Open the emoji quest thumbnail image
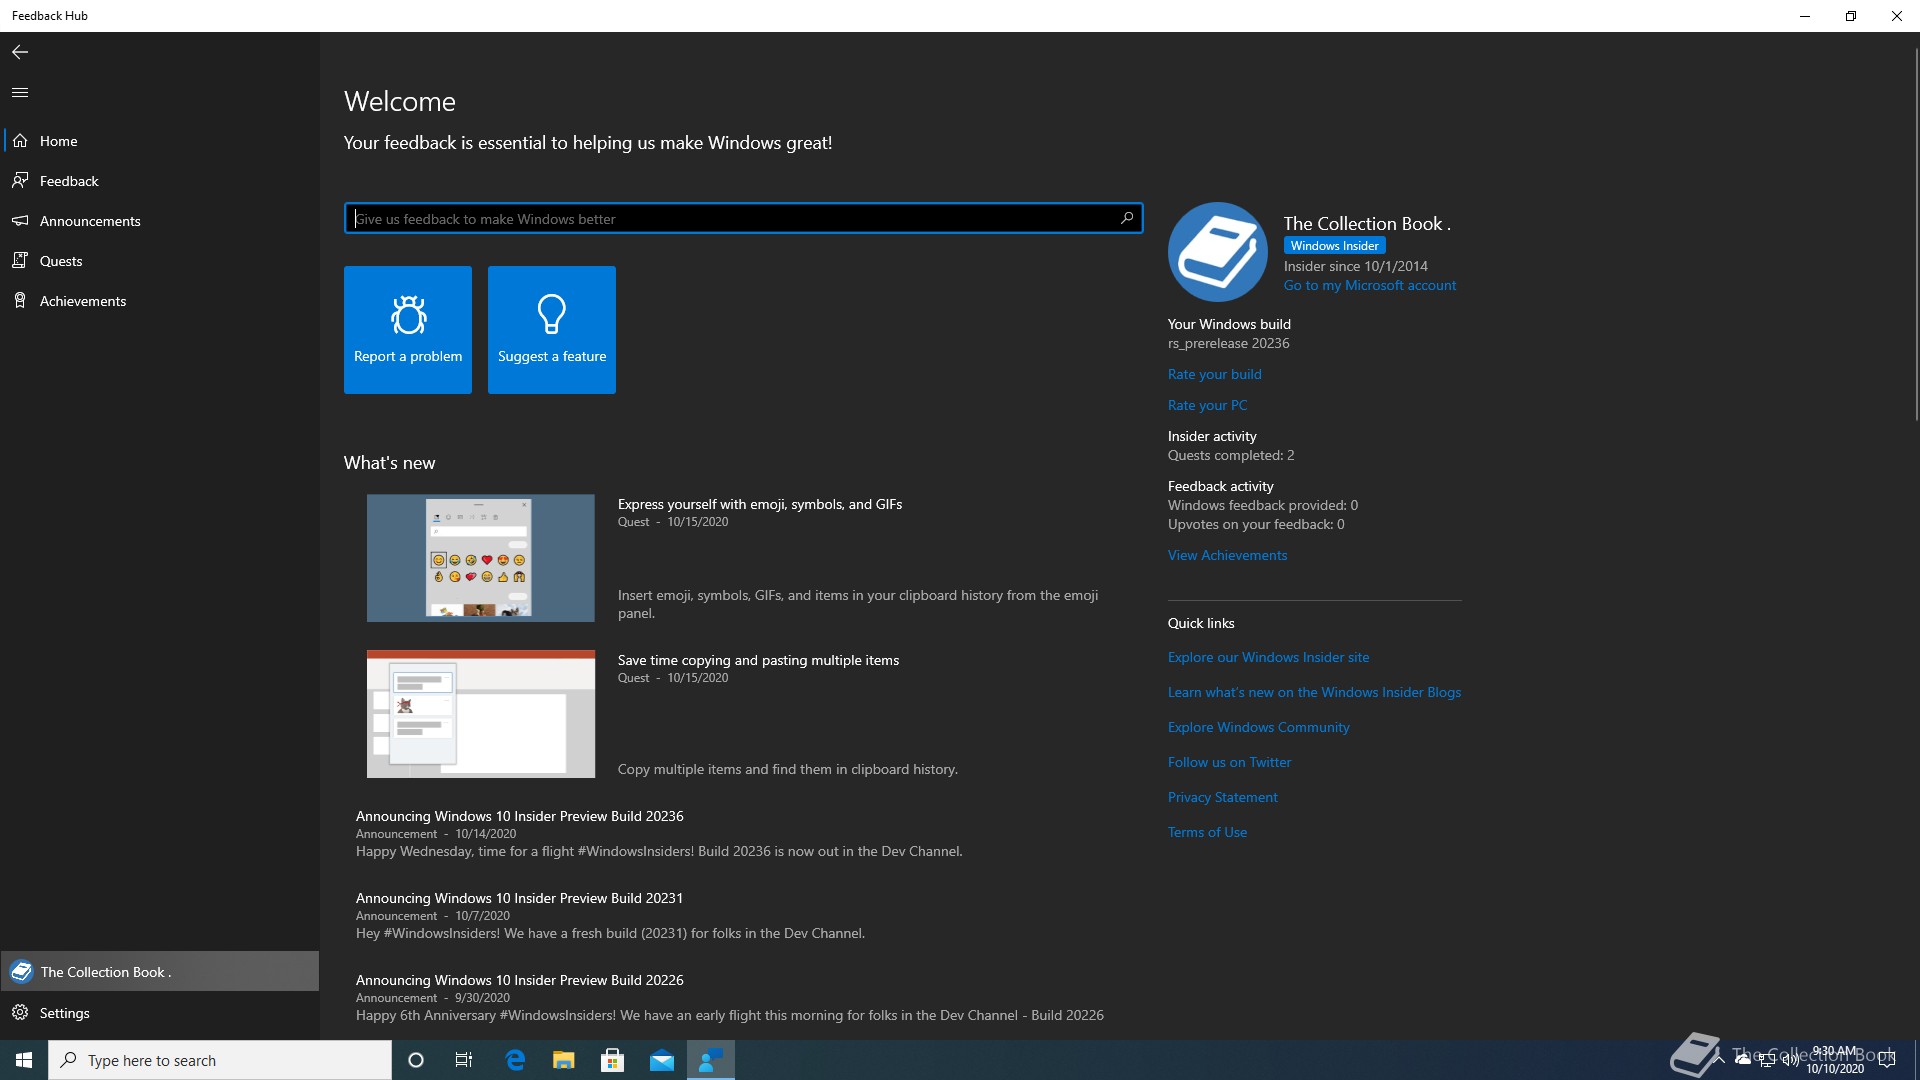The width and height of the screenshot is (1920, 1080). coord(481,558)
